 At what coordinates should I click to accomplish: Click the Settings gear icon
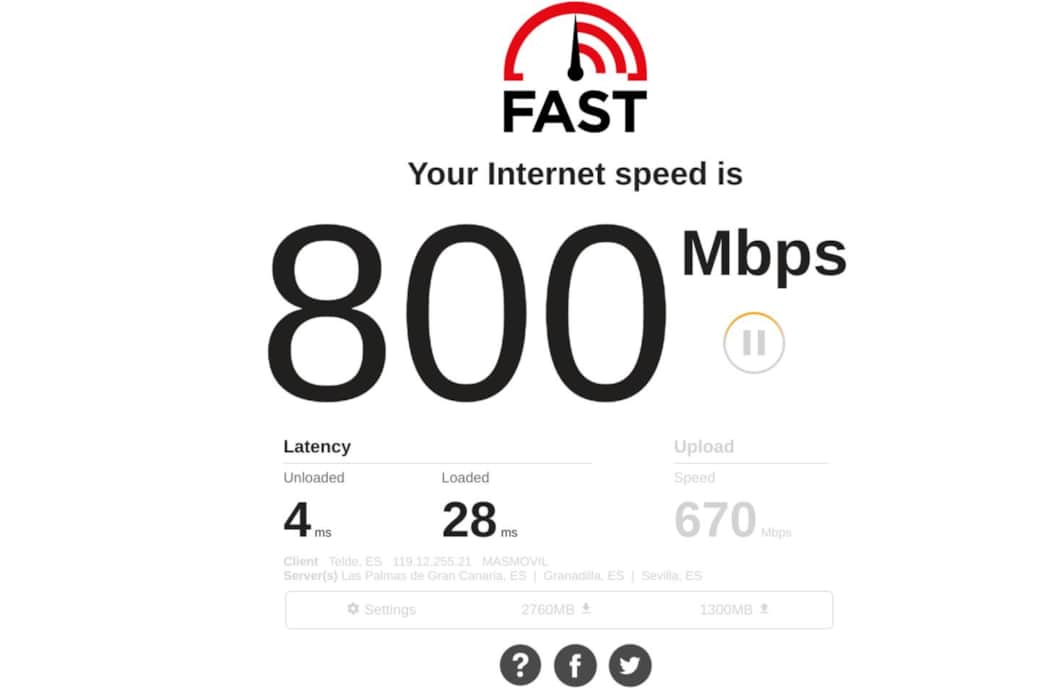point(353,609)
